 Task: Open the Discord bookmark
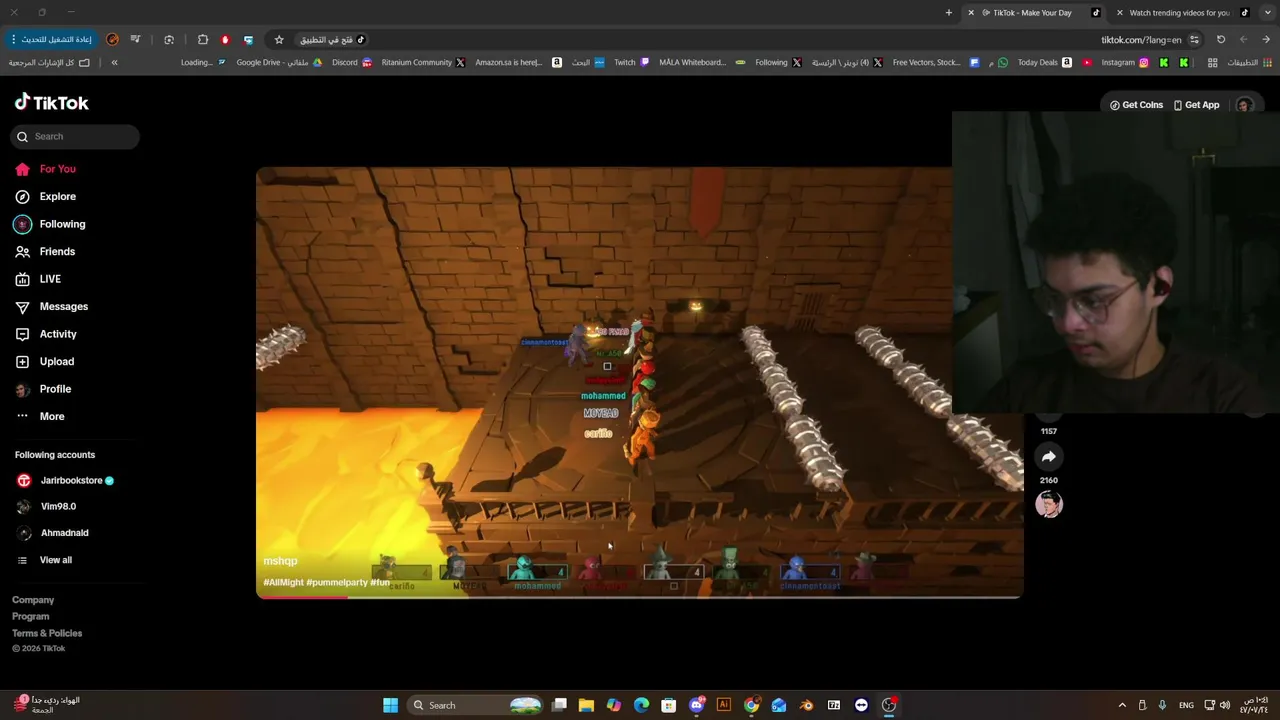pos(352,62)
